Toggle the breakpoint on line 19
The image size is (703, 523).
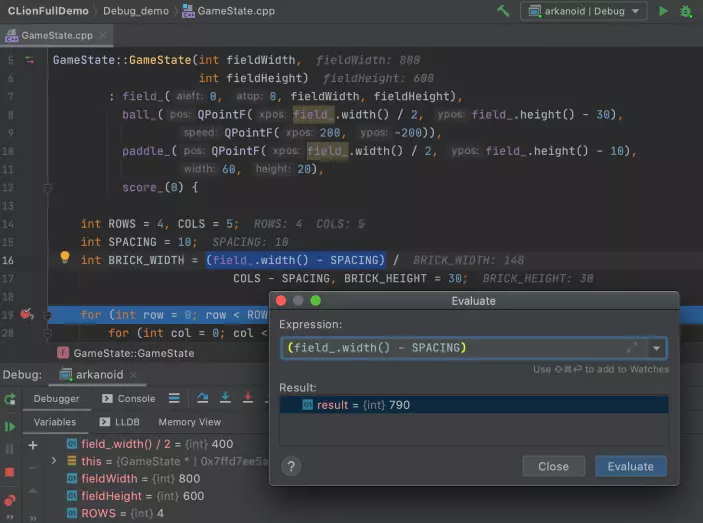click(27, 314)
